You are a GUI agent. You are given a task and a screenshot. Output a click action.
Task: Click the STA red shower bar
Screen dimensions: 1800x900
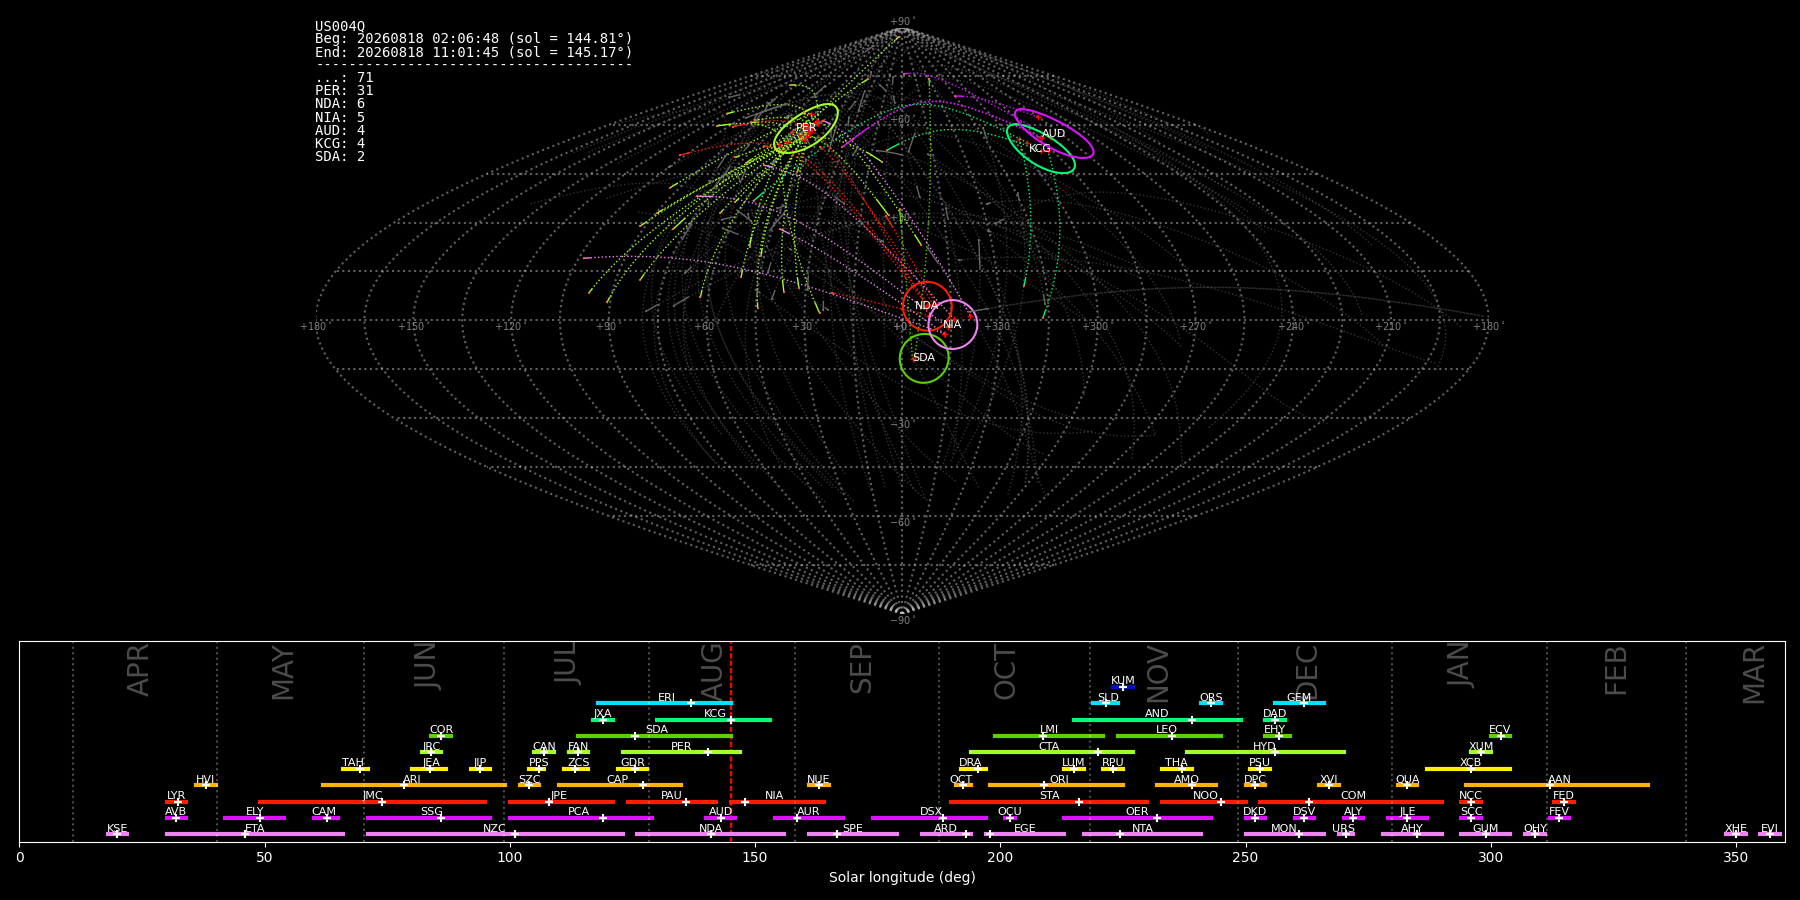click(x=1049, y=802)
